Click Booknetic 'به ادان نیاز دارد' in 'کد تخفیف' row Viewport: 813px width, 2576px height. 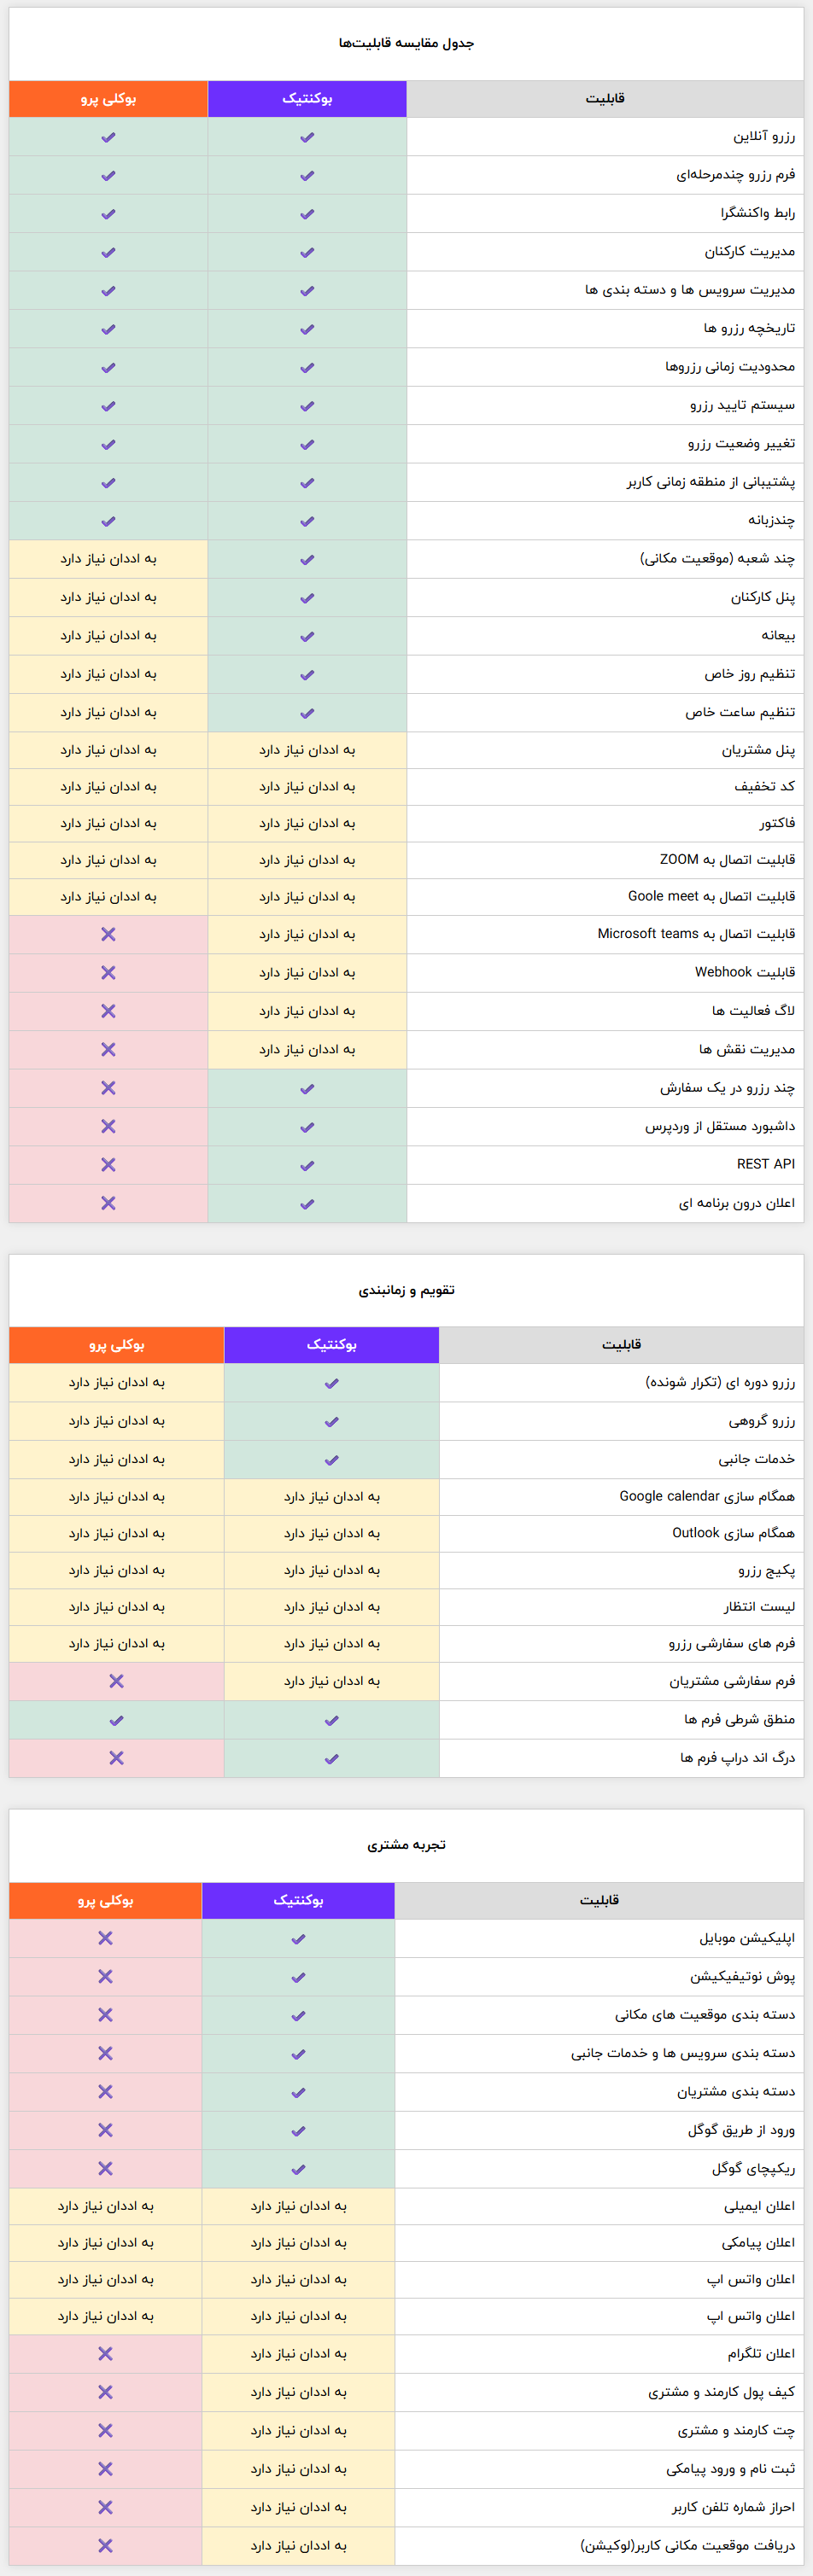click(x=307, y=787)
